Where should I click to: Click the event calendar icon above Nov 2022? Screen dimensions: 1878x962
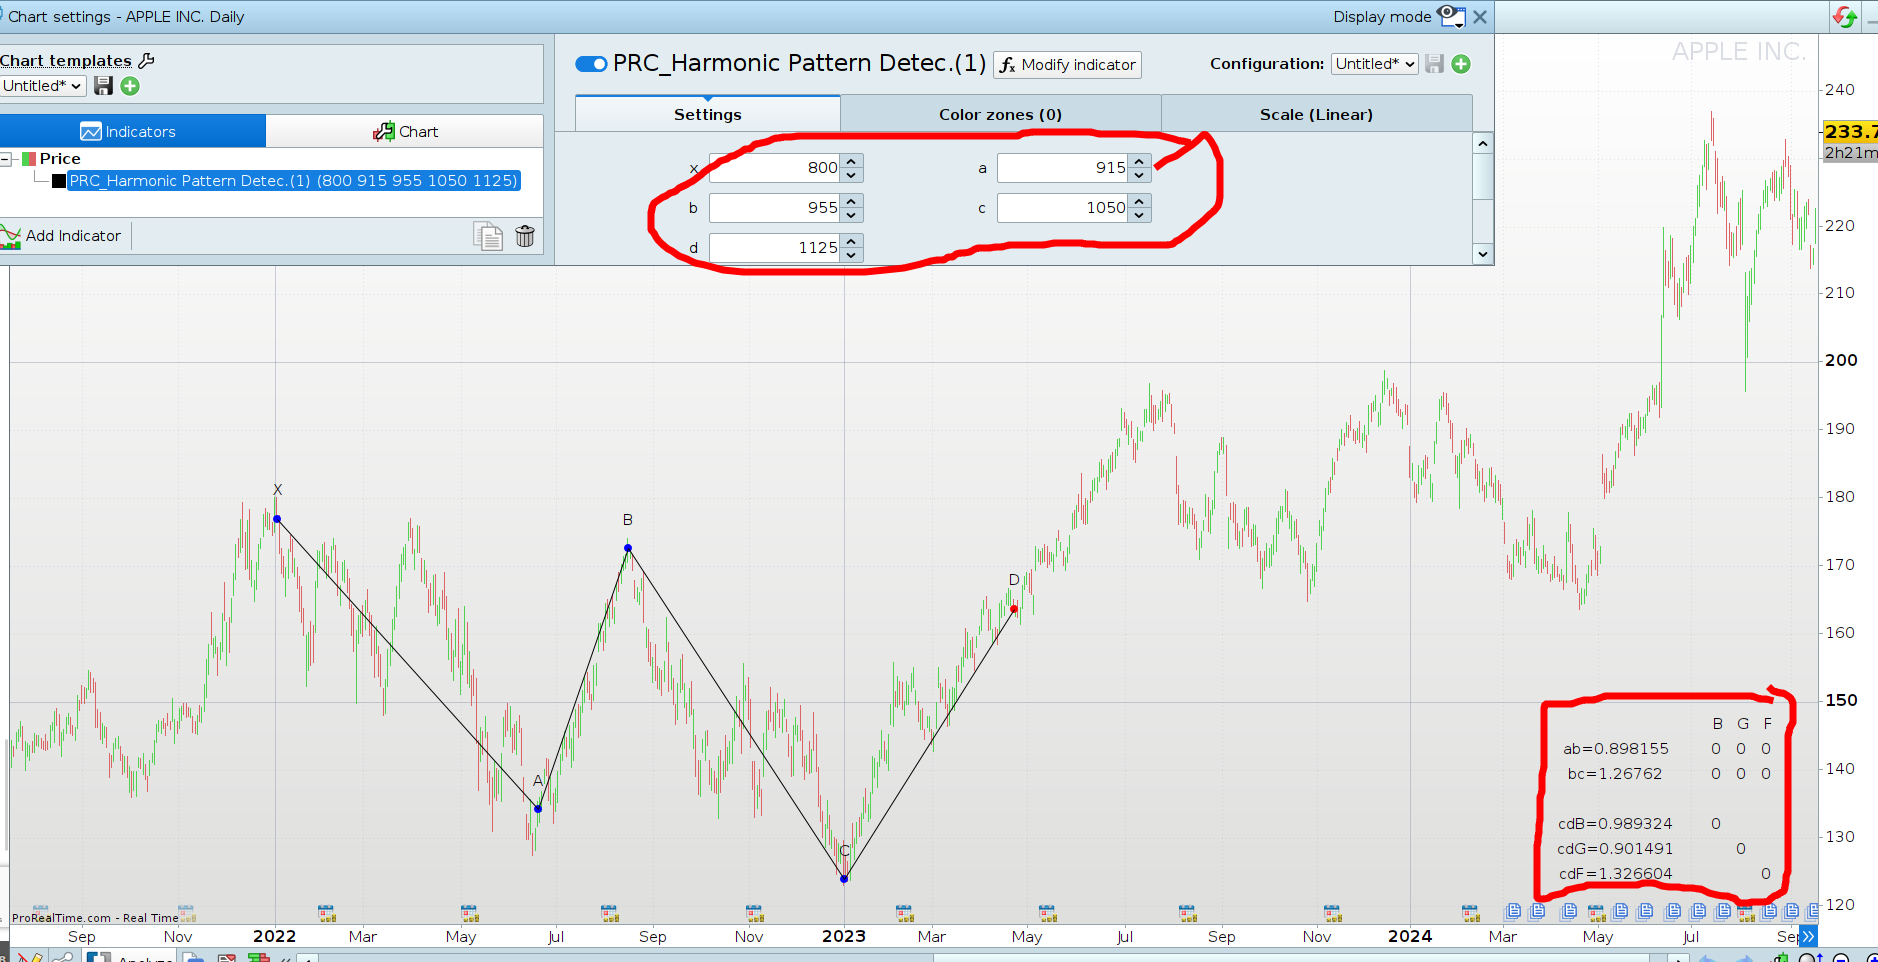pyautogui.click(x=755, y=913)
